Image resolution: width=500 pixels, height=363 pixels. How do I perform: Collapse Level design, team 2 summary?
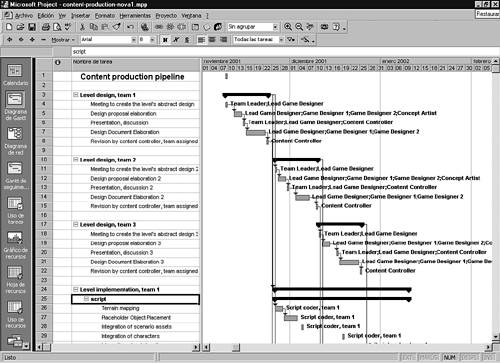76,160
